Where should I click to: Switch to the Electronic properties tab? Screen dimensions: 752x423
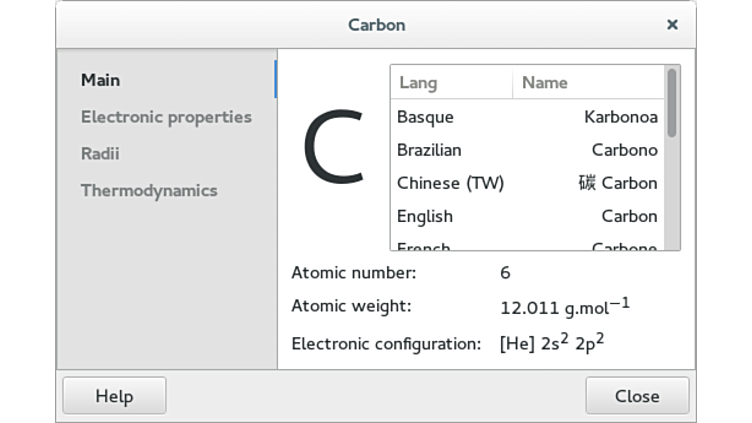166,117
